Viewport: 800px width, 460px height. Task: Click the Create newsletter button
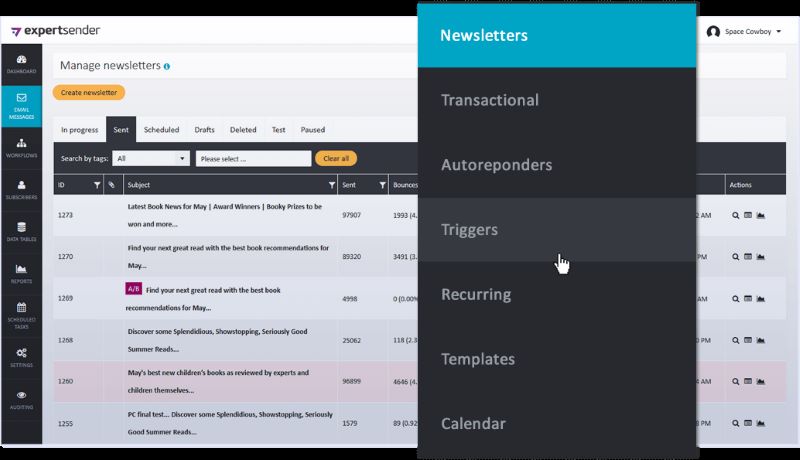pos(89,92)
